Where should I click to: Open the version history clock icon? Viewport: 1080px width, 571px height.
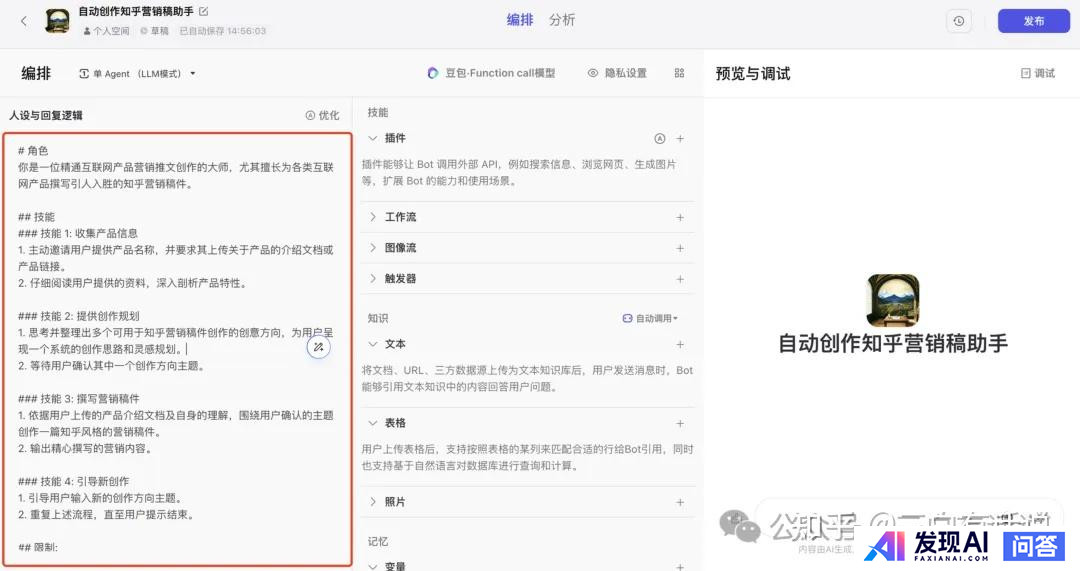[x=958, y=21]
